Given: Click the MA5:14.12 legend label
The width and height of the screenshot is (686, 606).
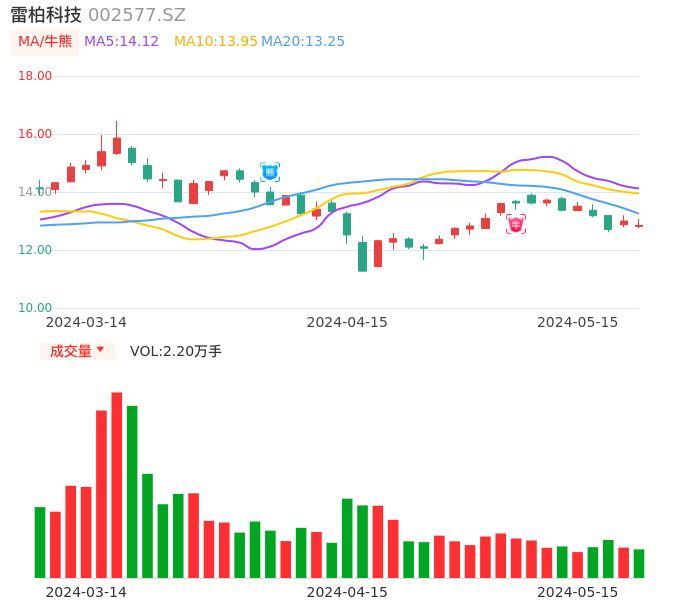Looking at the screenshot, I should pyautogui.click(x=121, y=42).
